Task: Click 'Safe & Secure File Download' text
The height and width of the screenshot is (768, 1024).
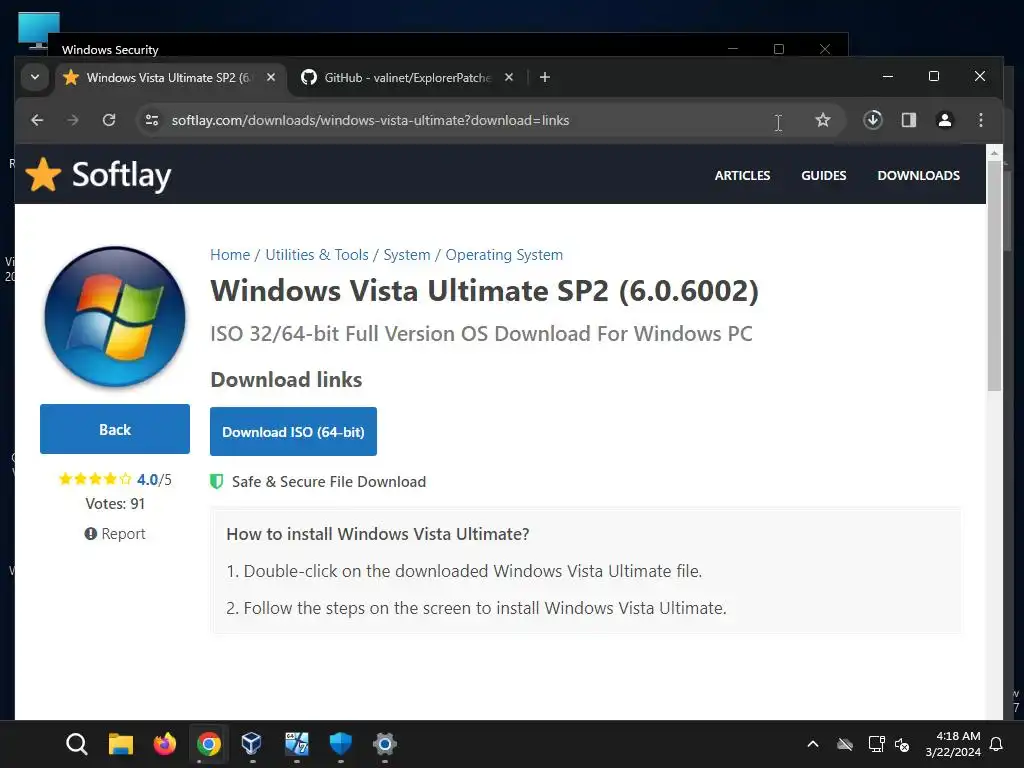Action: tap(328, 482)
